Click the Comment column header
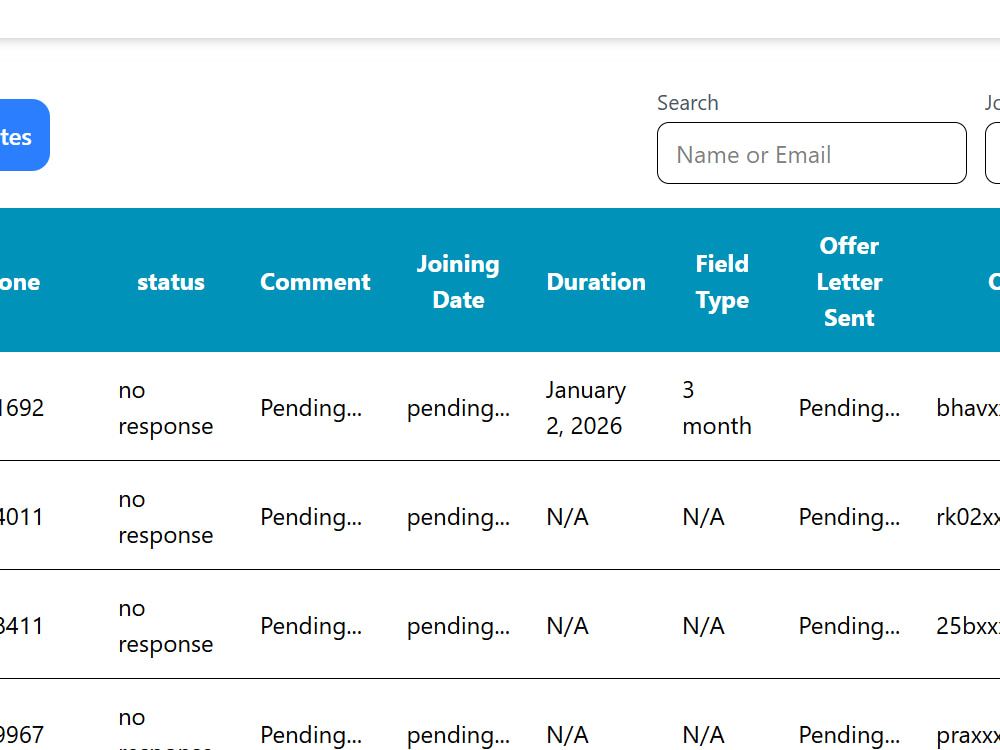 click(x=315, y=282)
